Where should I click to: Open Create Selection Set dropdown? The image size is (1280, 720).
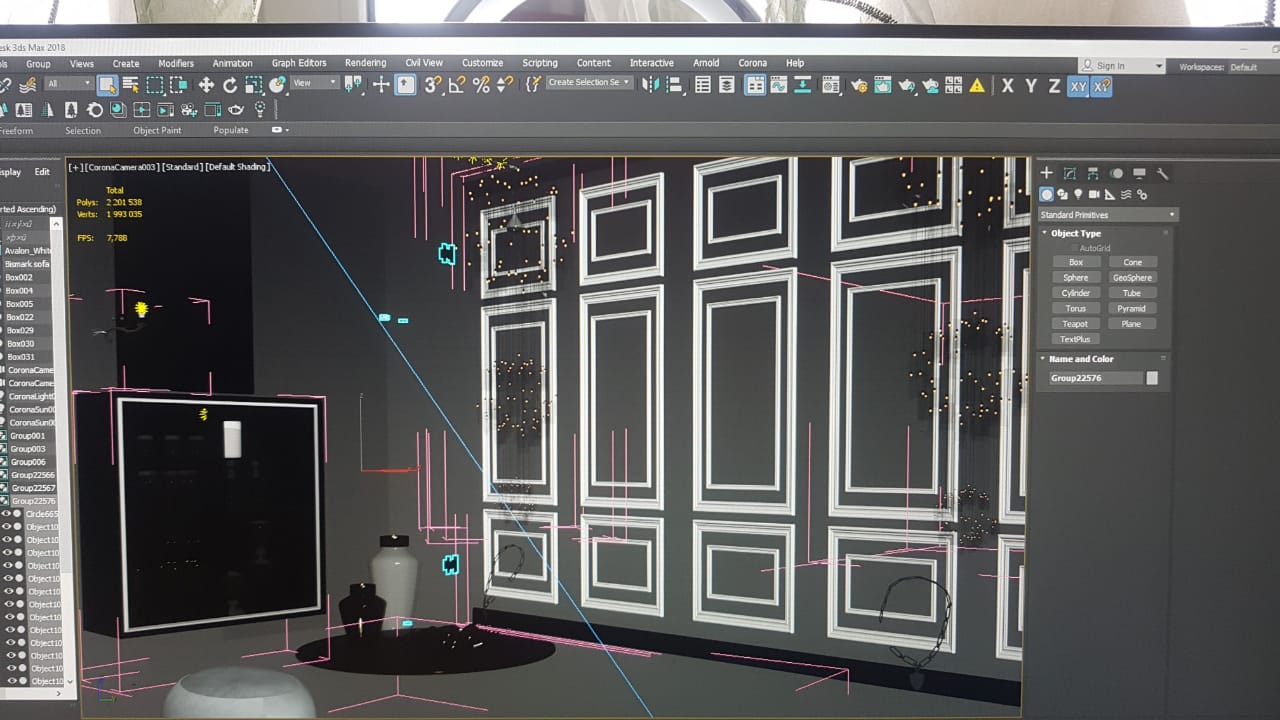click(x=590, y=83)
